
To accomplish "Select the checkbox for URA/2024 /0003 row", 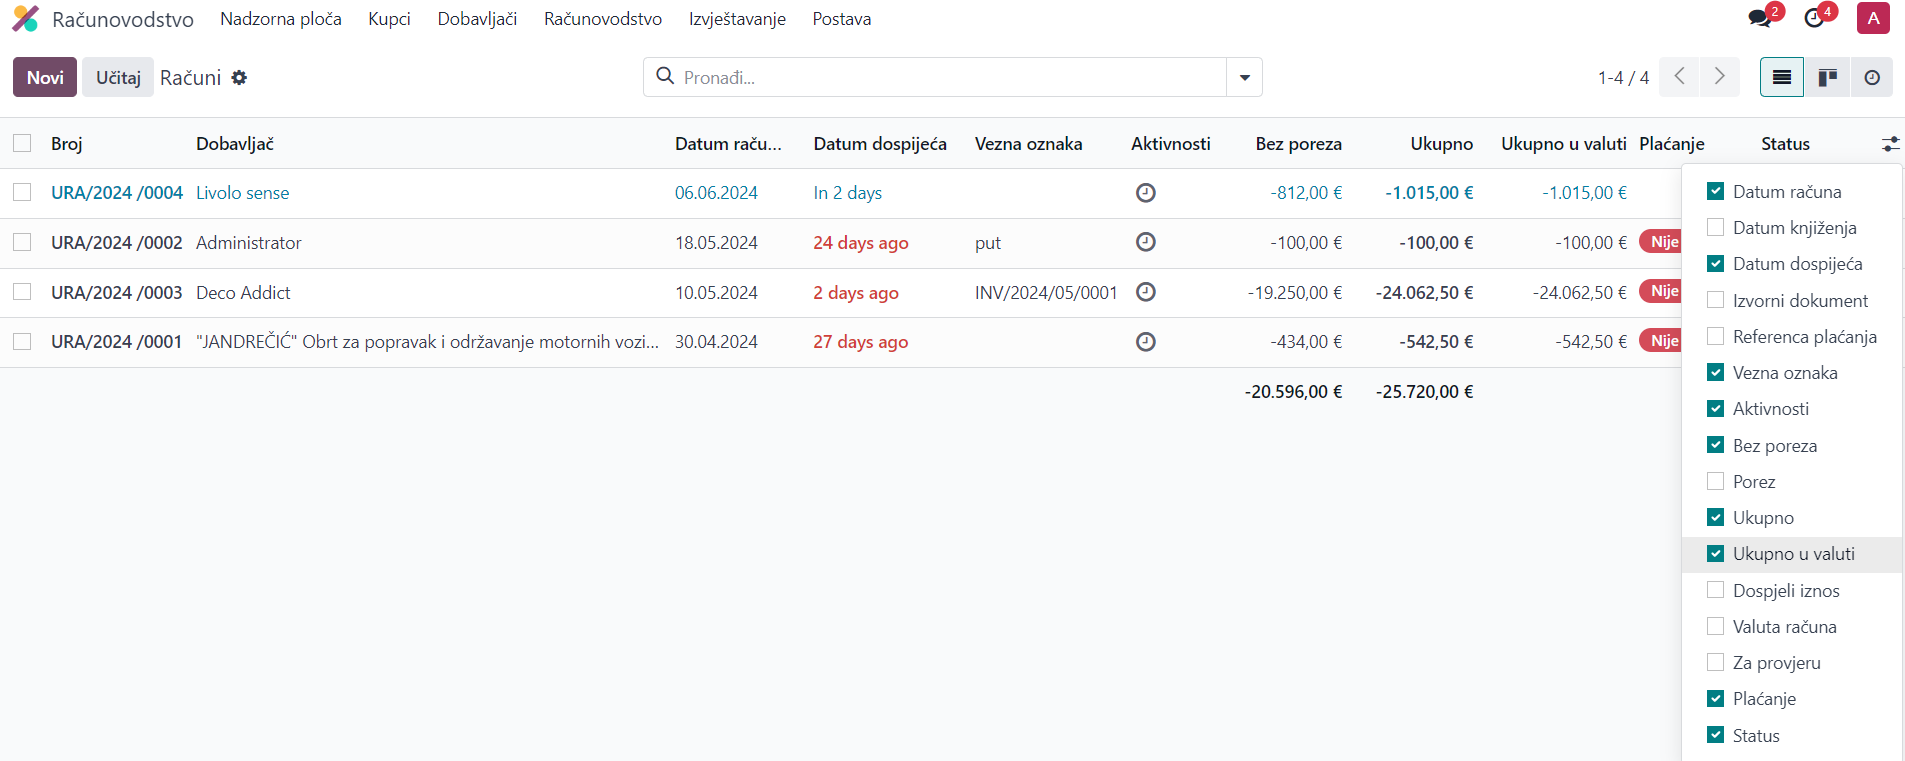I will tap(22, 292).
